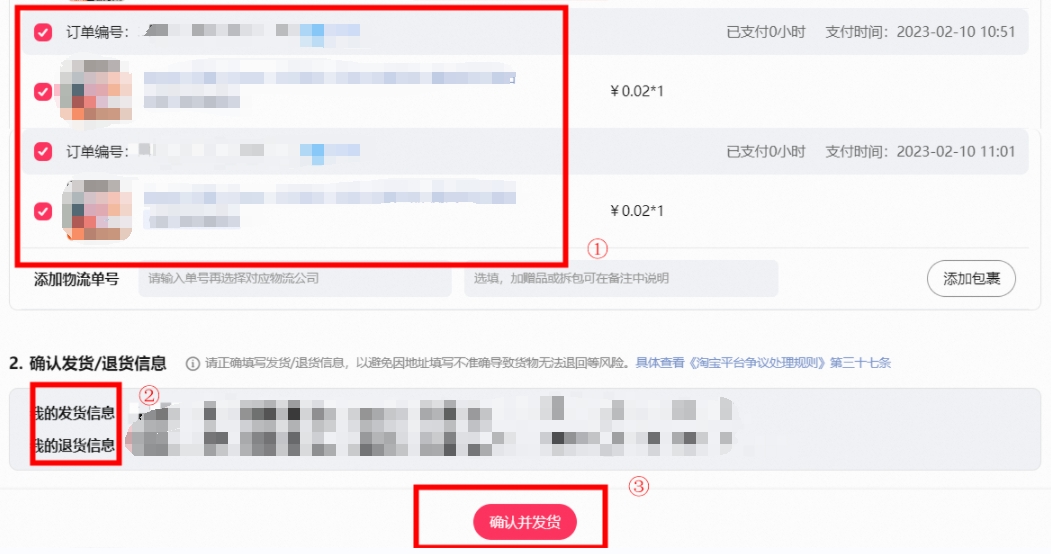
Task: Click the 2. 确认发货/退货信息 section heading
Action: 88,363
